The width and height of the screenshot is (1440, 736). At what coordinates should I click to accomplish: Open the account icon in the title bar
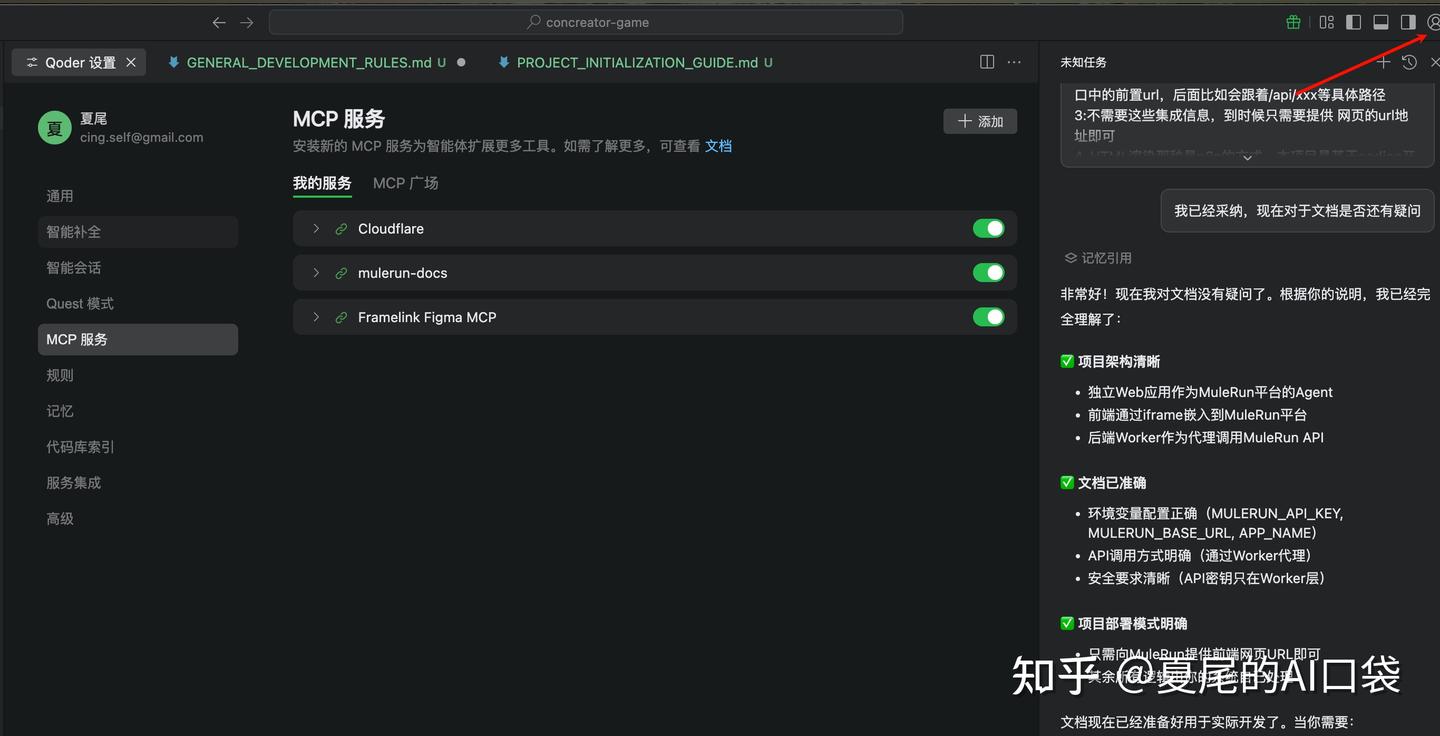click(1434, 21)
